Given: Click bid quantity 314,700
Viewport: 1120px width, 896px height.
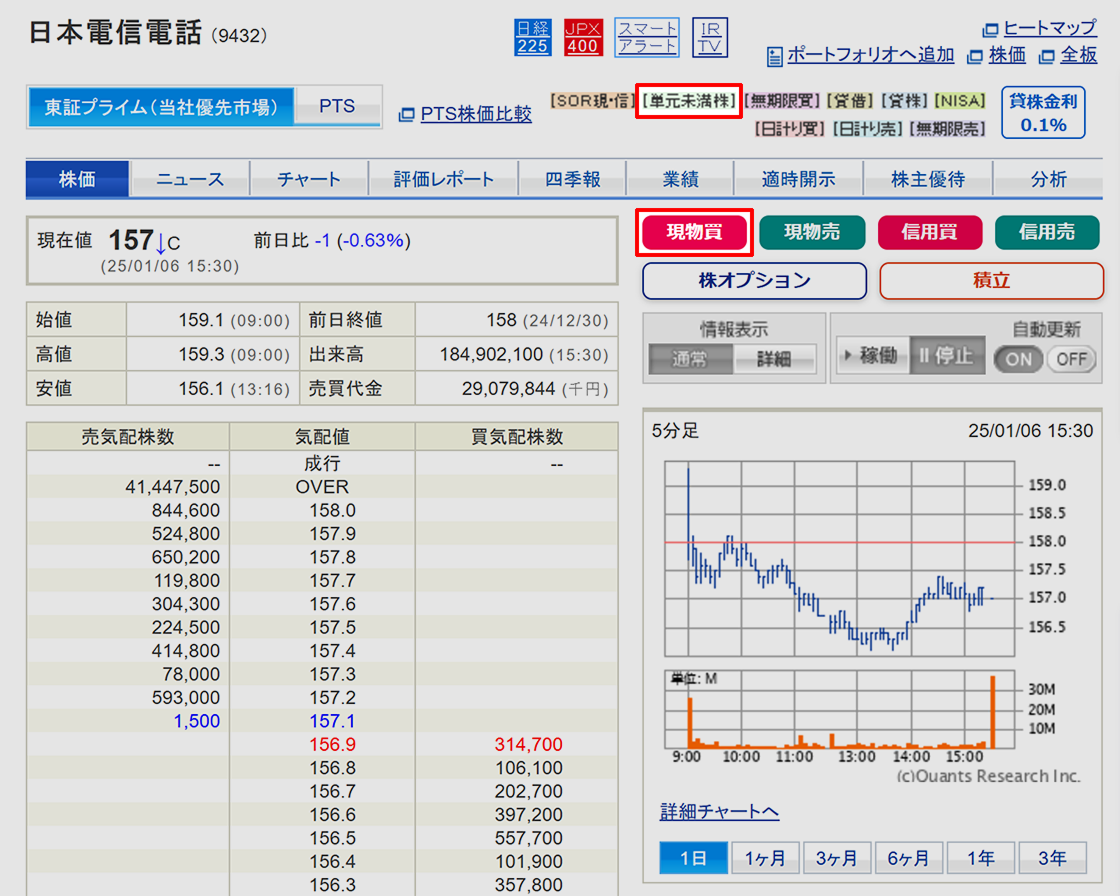Looking at the screenshot, I should point(529,745).
